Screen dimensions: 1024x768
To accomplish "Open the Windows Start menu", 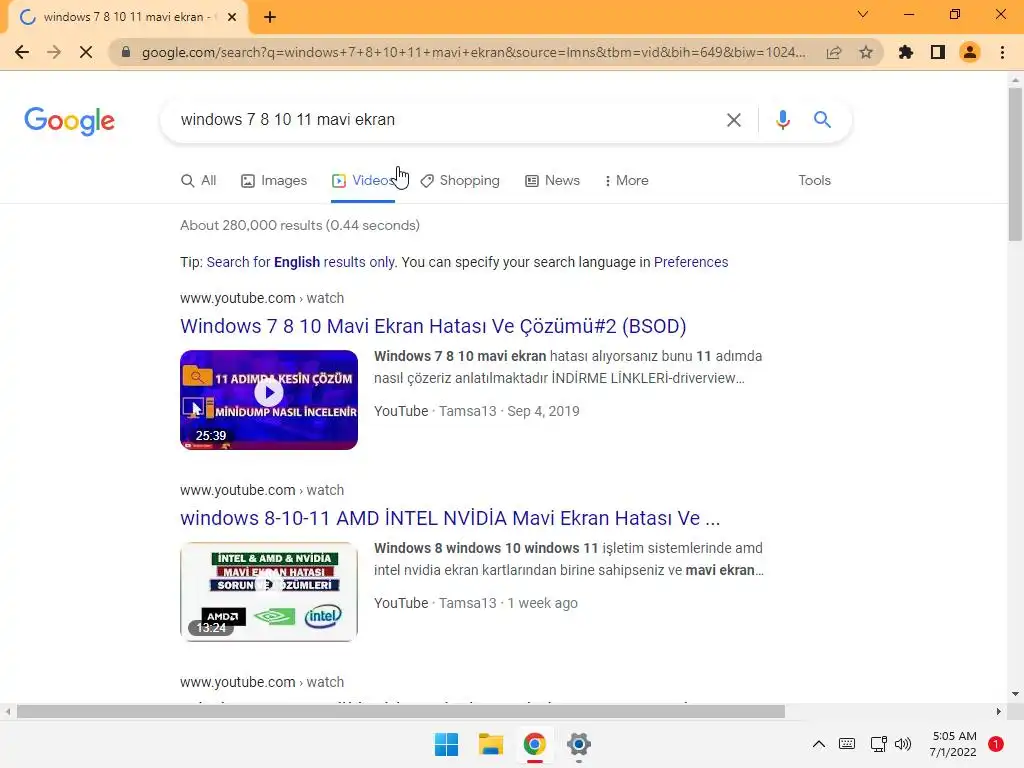I will point(447,744).
